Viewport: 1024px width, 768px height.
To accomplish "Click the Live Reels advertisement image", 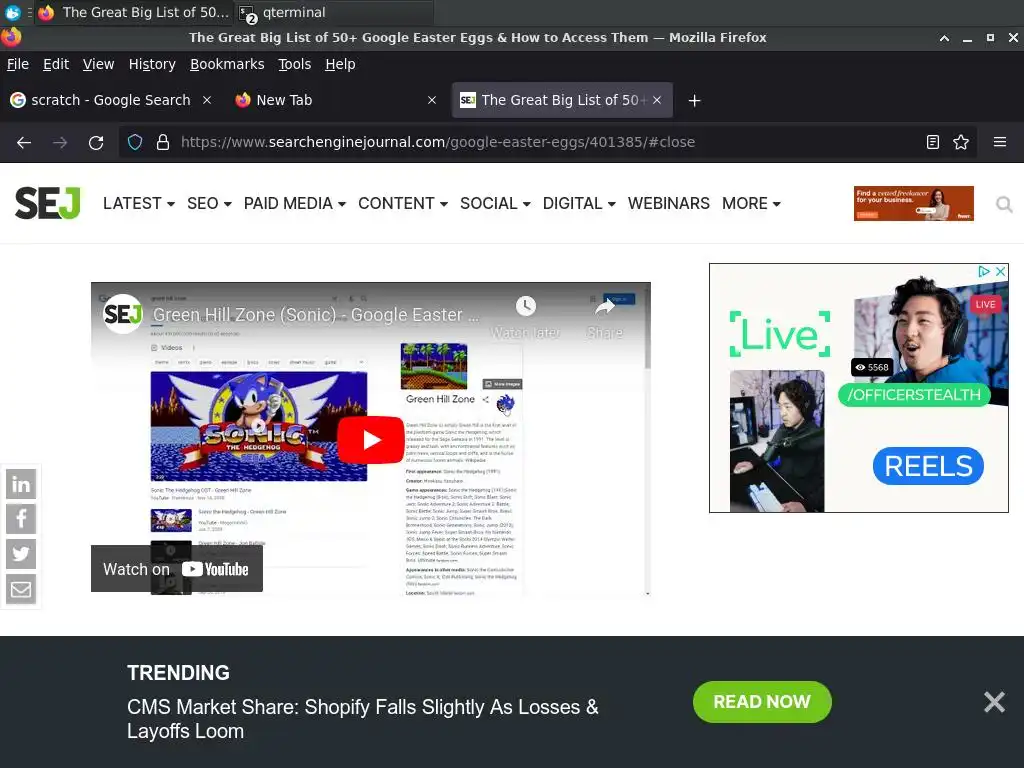I will [858, 388].
